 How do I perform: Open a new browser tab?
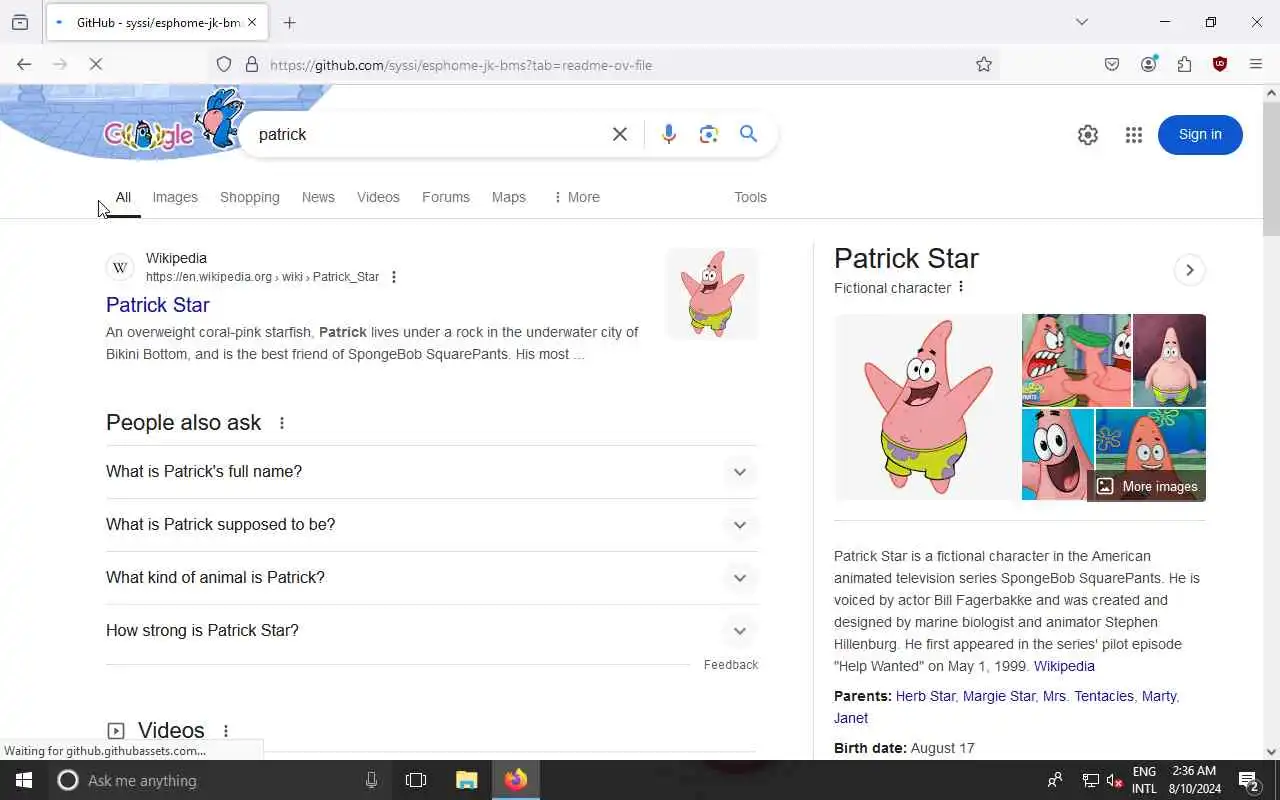(x=290, y=22)
